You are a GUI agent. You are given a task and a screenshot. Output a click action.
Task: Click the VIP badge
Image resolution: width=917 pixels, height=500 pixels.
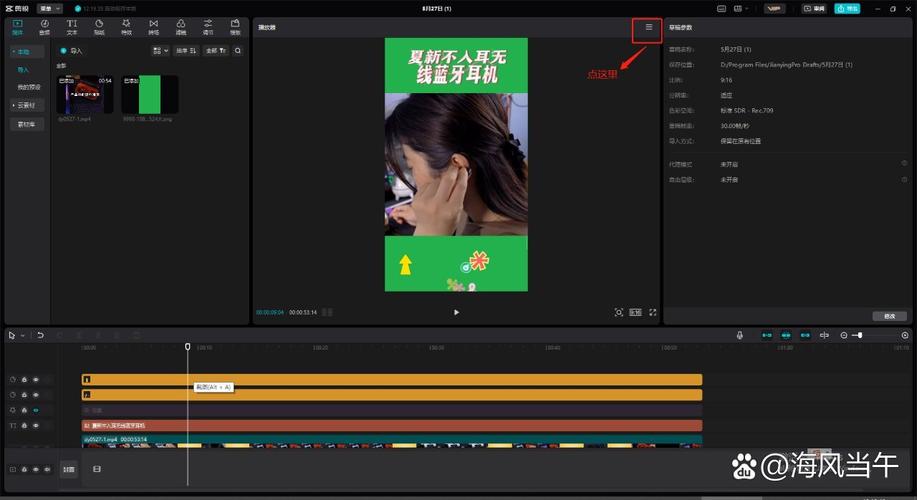click(x=774, y=9)
